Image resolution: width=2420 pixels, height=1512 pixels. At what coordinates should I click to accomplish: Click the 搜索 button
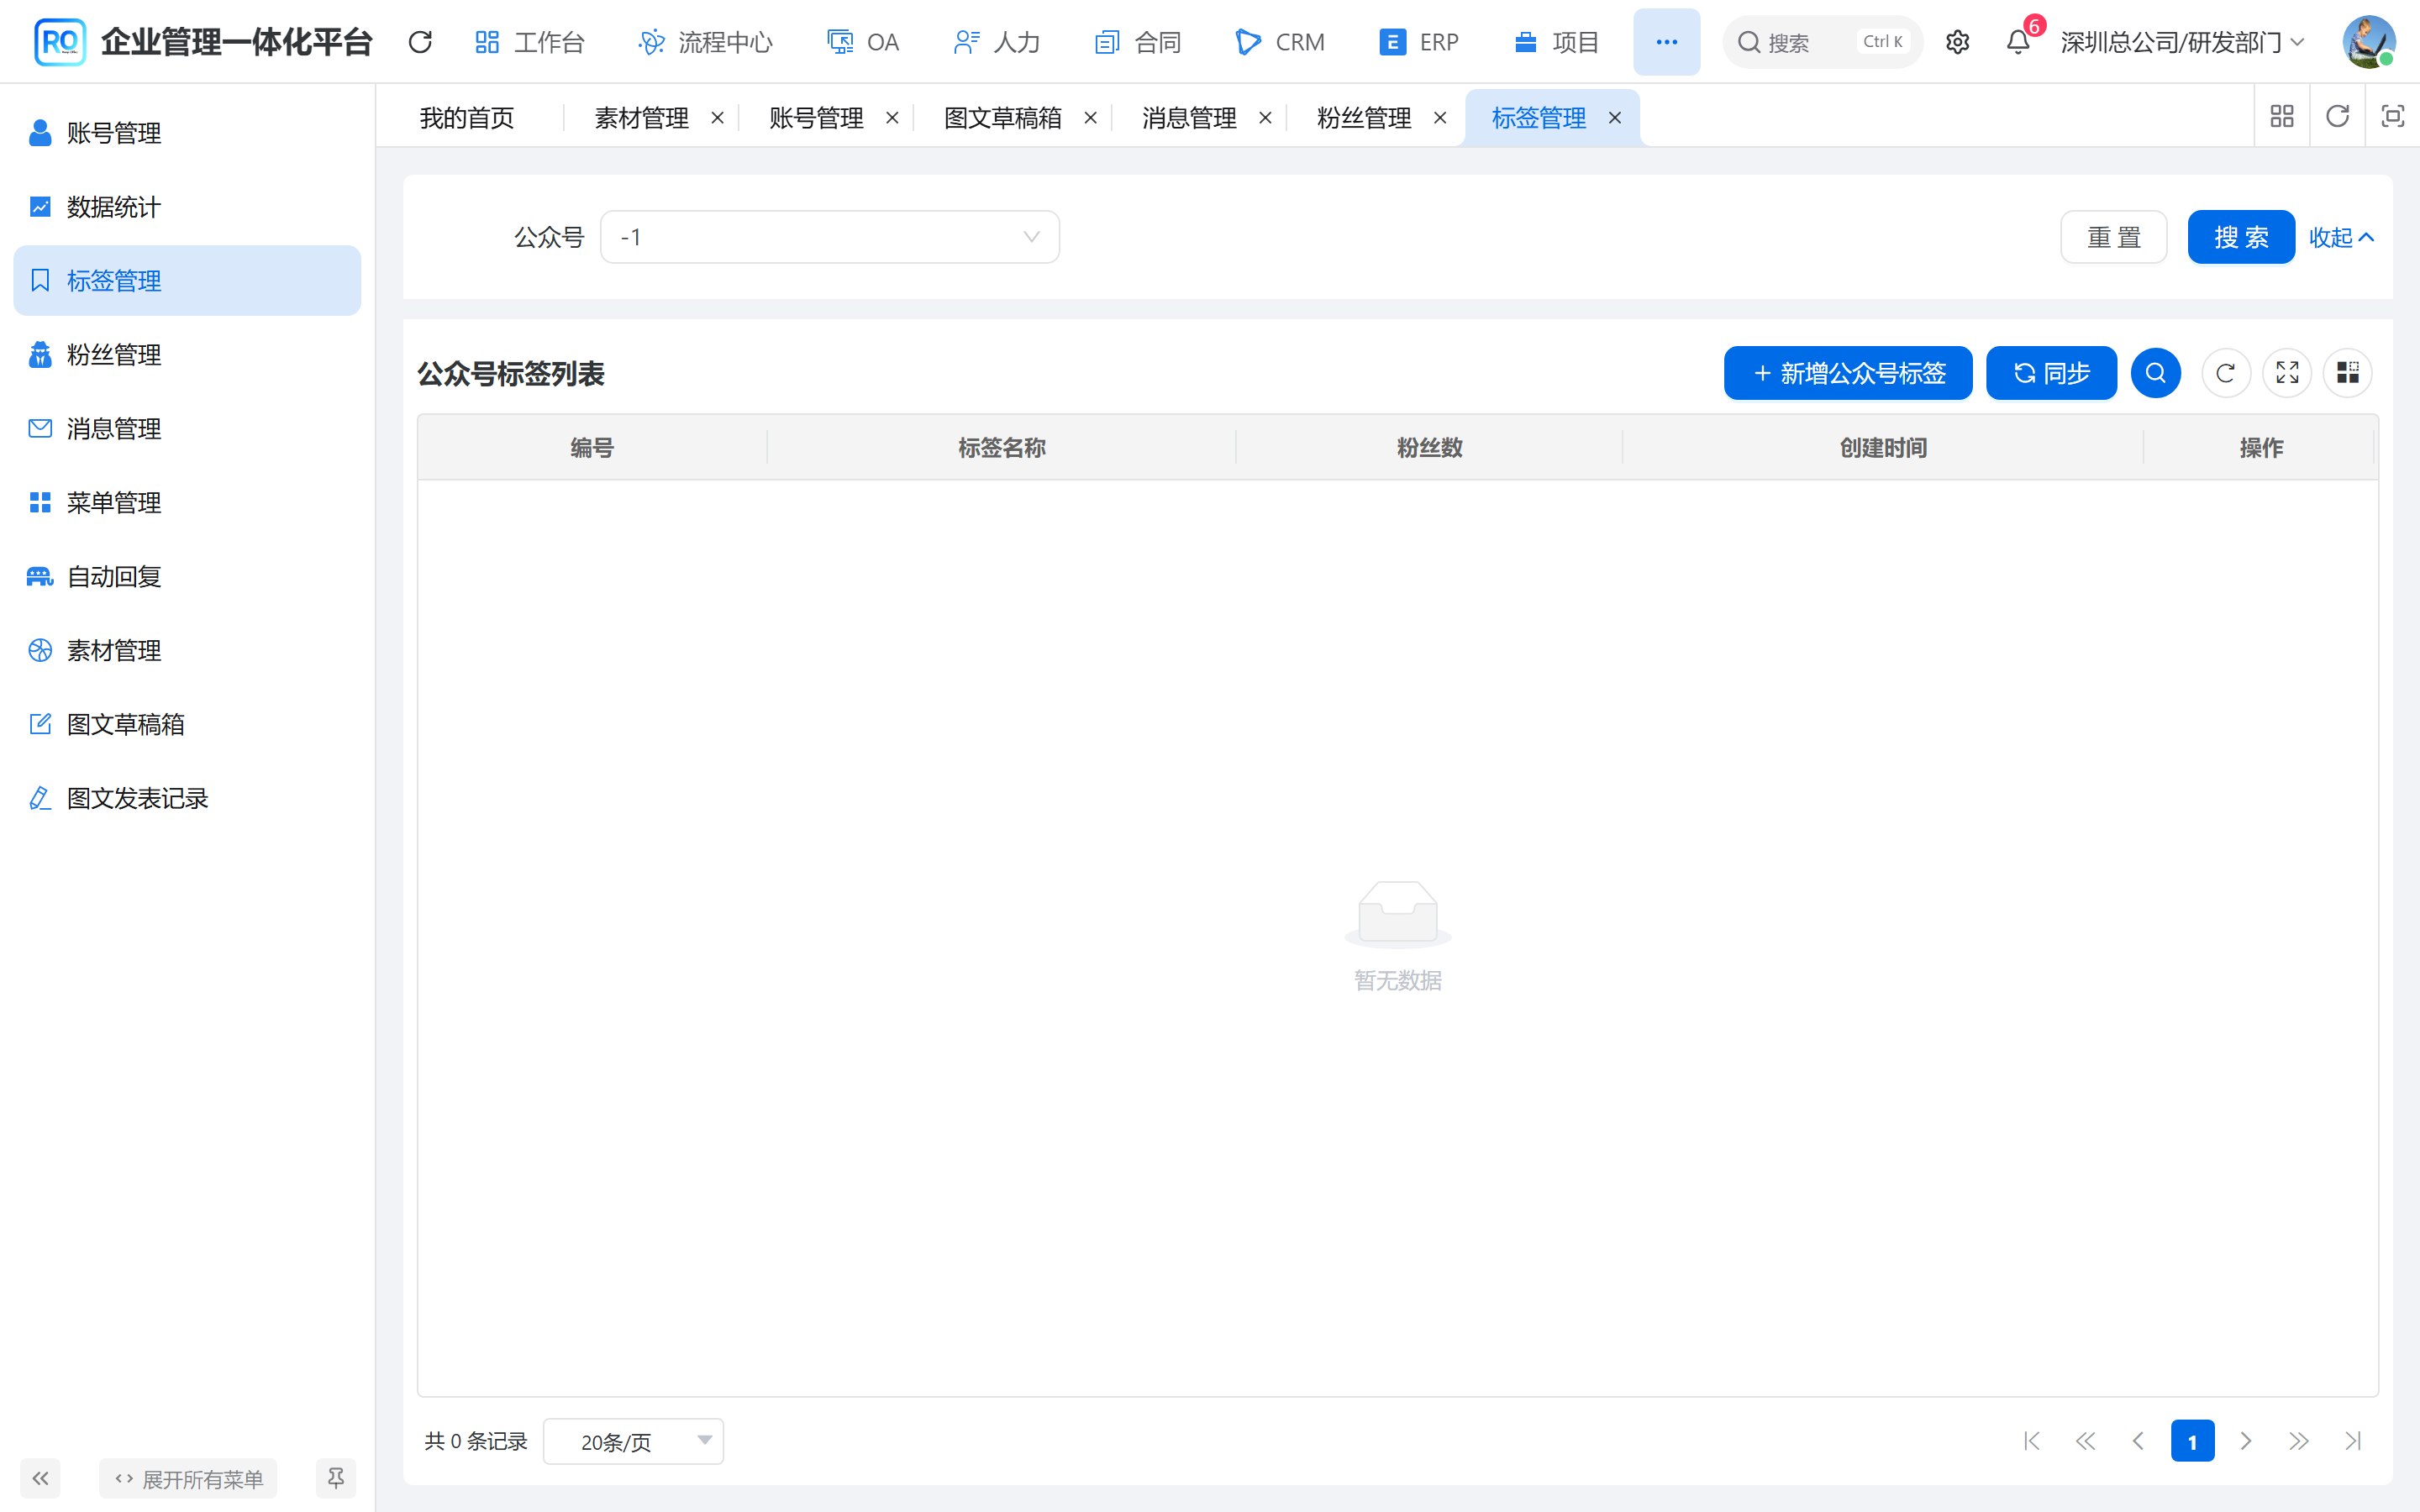(2240, 237)
